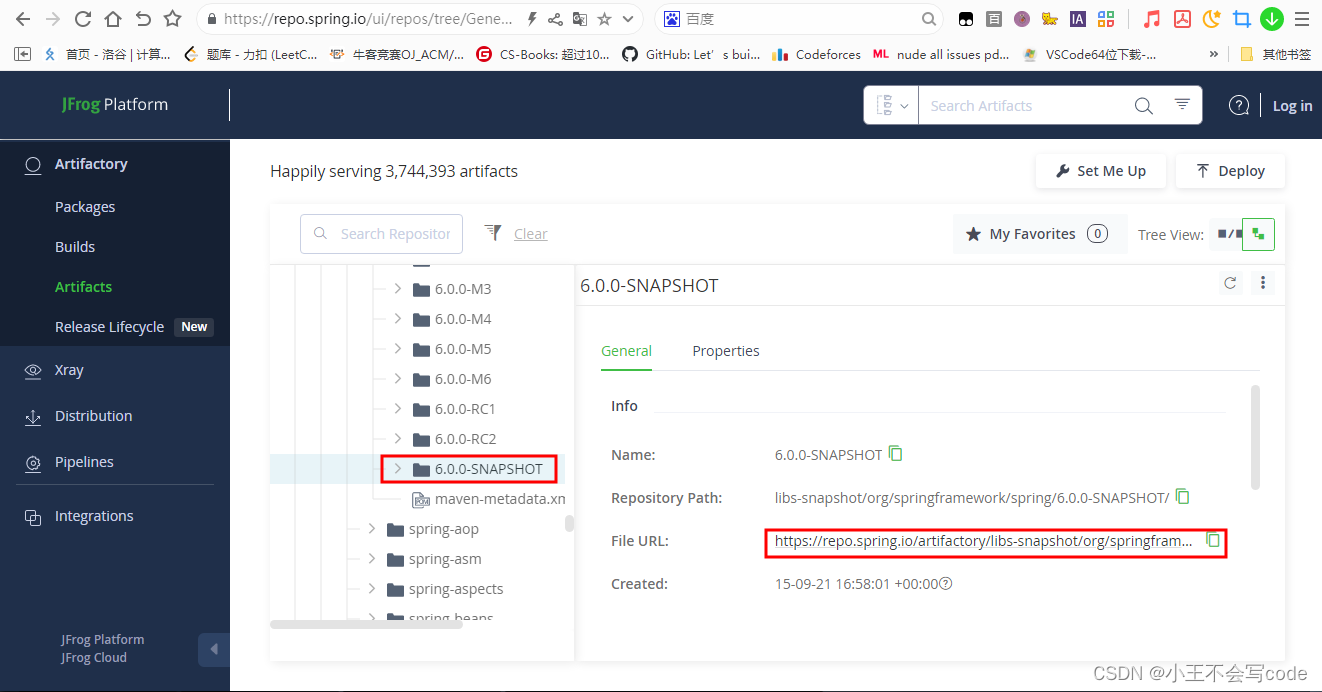Open the help question mark icon
This screenshot has width=1322, height=692.
1239,105
